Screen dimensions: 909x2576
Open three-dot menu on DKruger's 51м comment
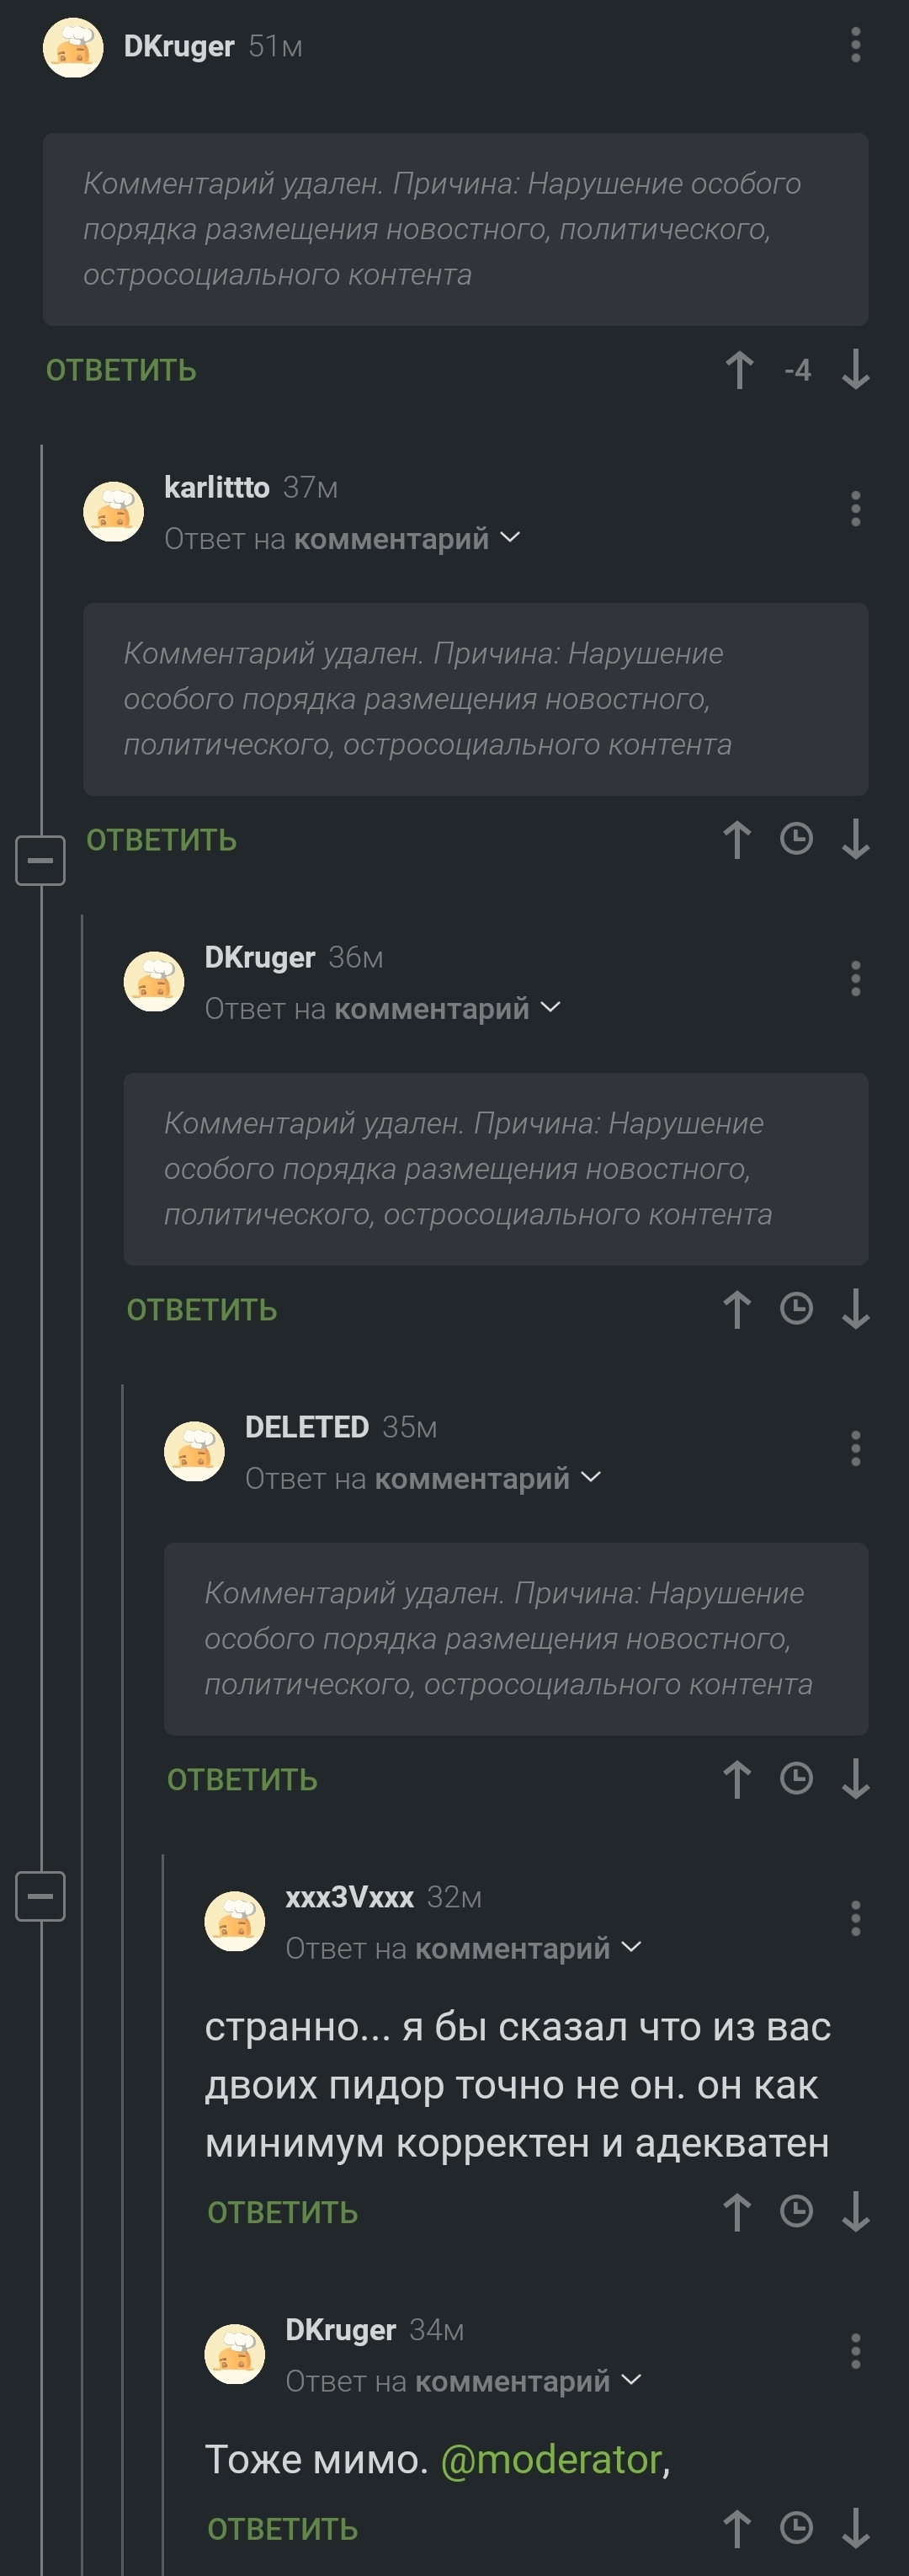pyautogui.click(x=855, y=46)
